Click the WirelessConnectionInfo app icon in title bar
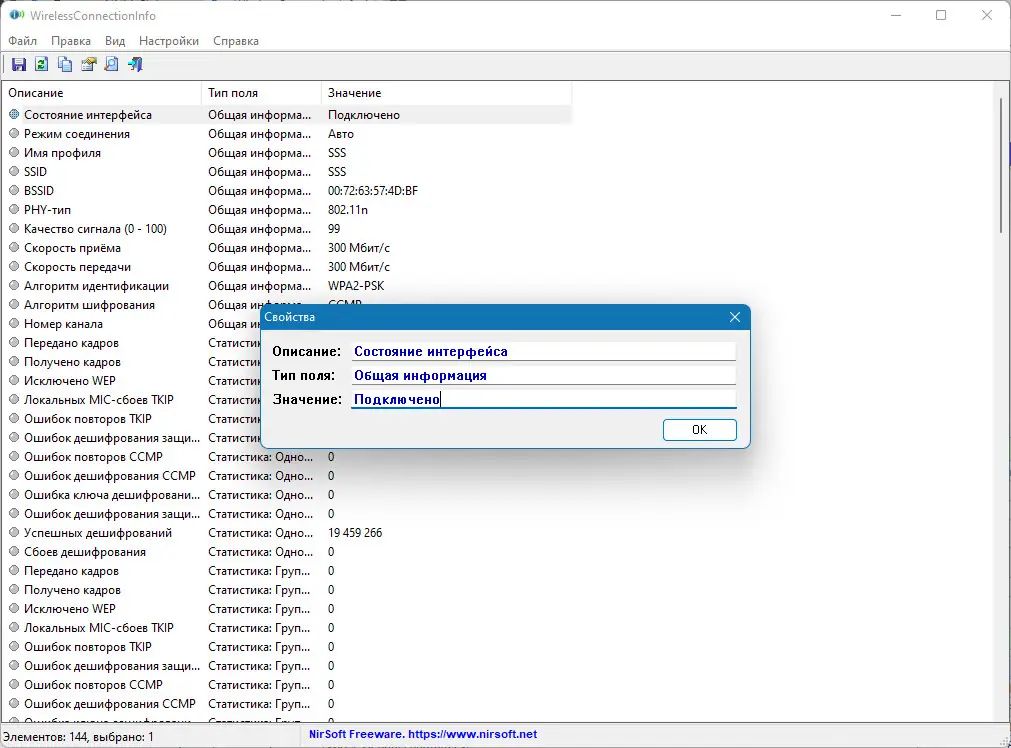 17,15
